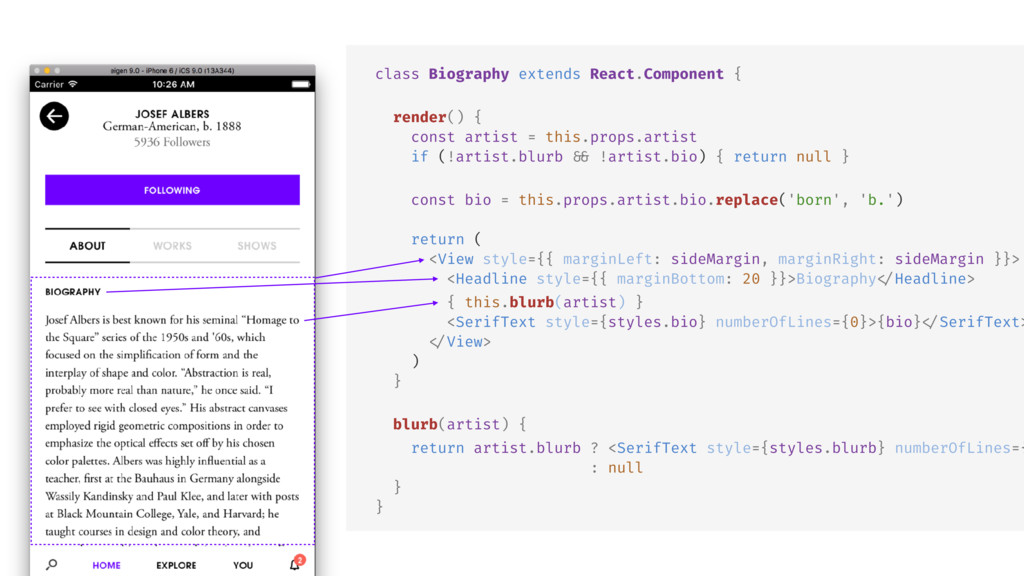
Task: Click the 'blurb(artist)' method definition
Action: pyautogui.click(x=451, y=424)
